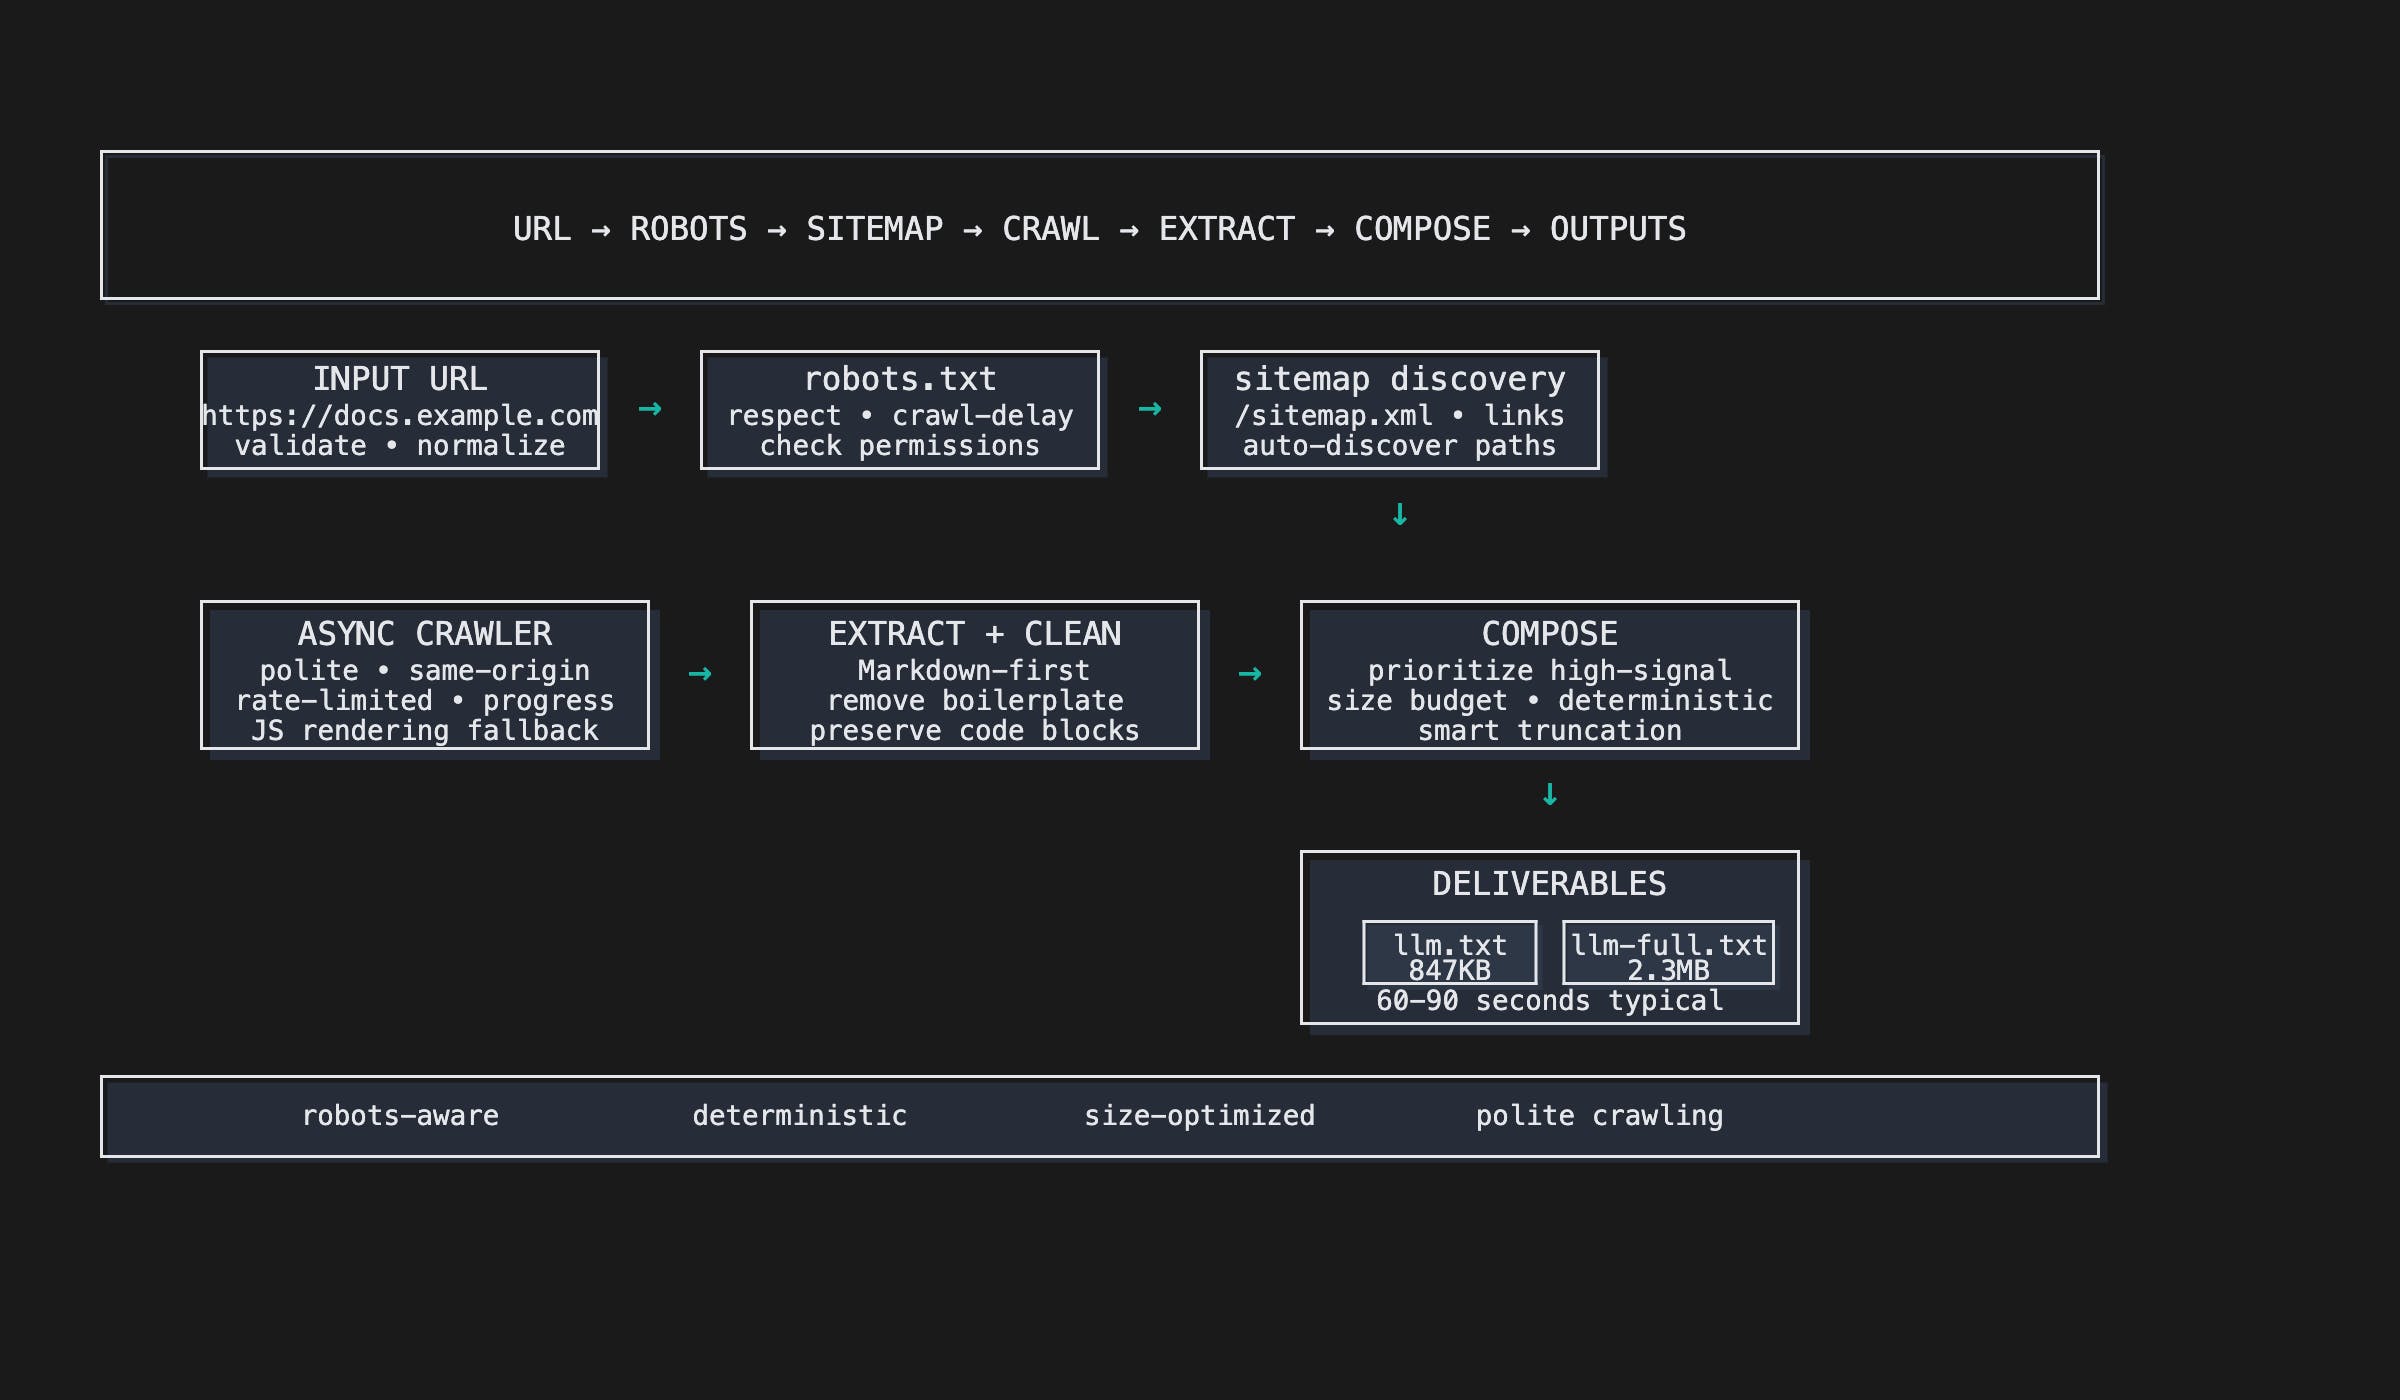Click arrow between ASYNC CRAWLER and EXTRACT + CLEAN

click(700, 674)
